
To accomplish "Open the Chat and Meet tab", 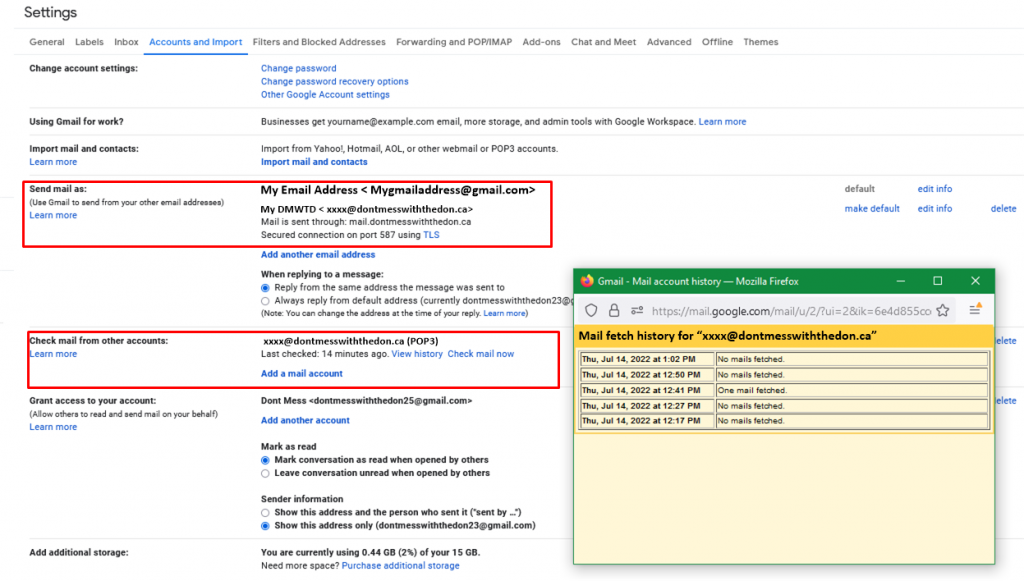I will (603, 42).
